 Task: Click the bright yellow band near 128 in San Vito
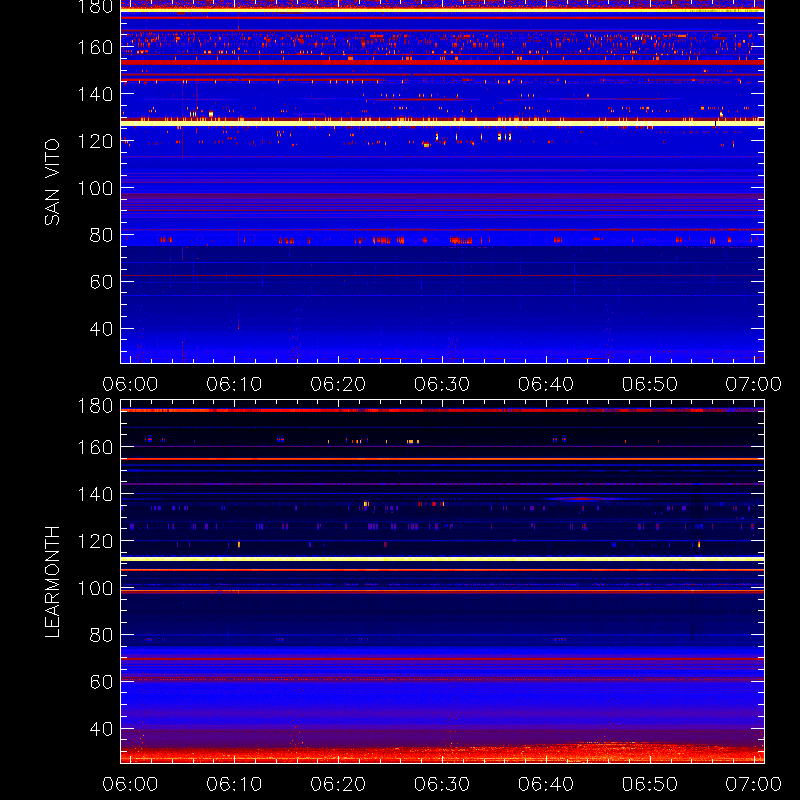[442, 123]
